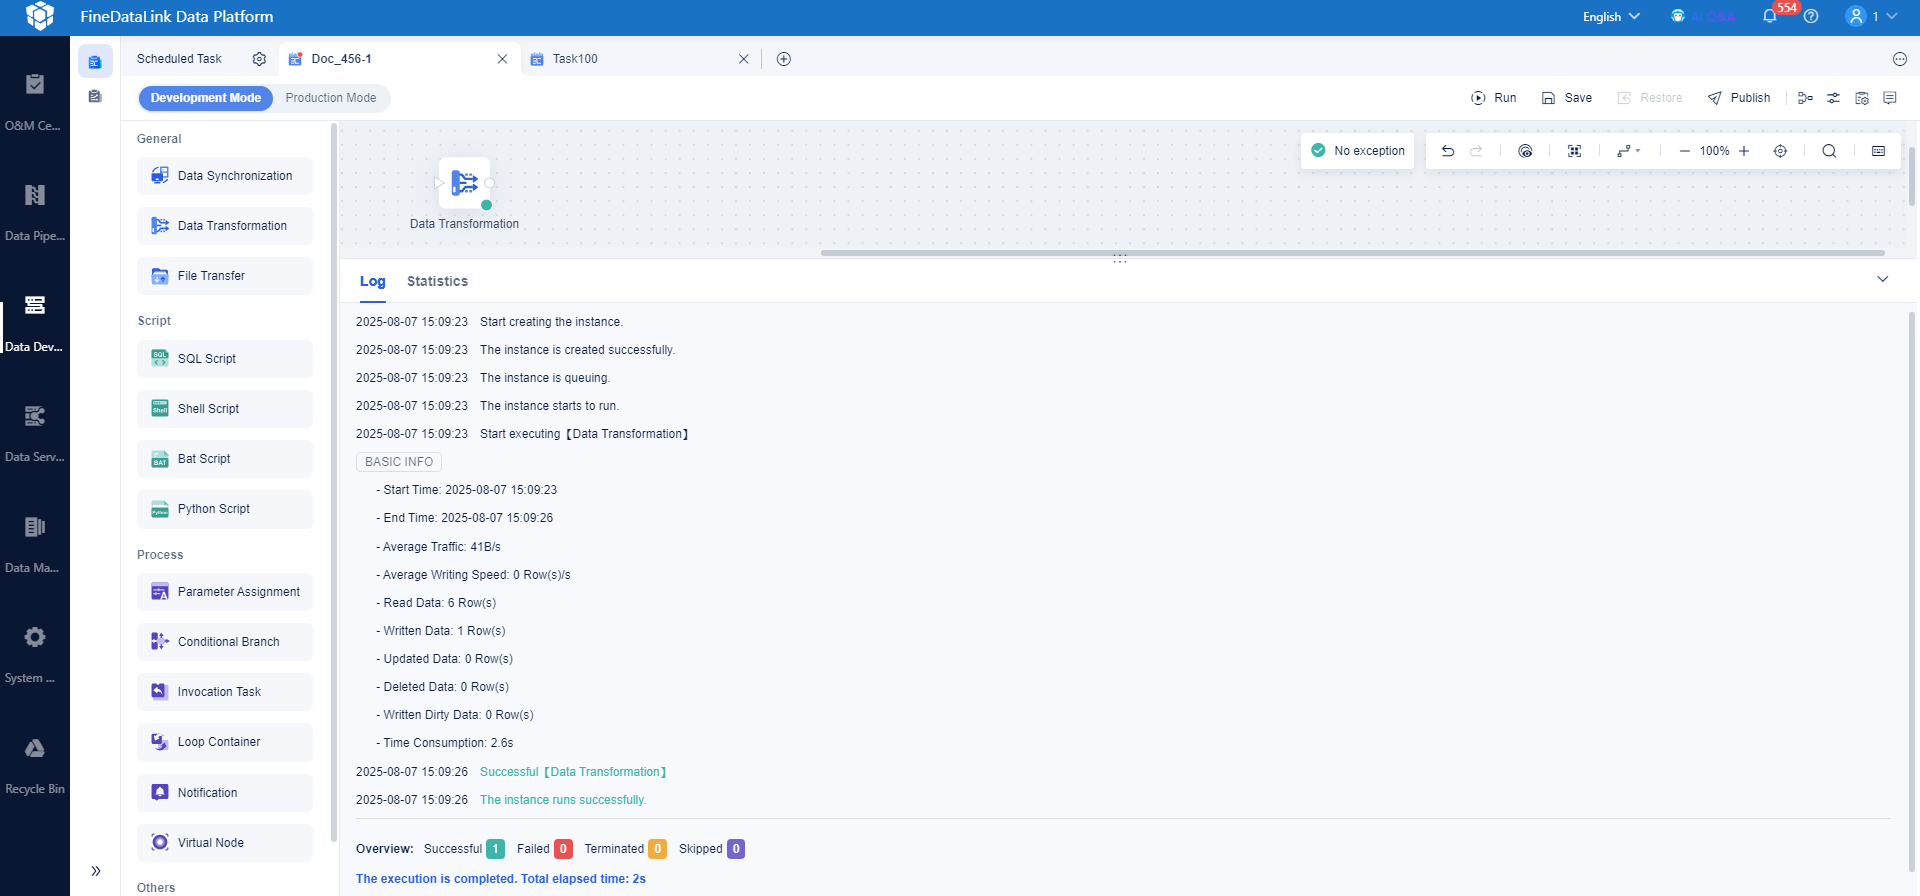Add a new tab with the plus icon

click(784, 59)
